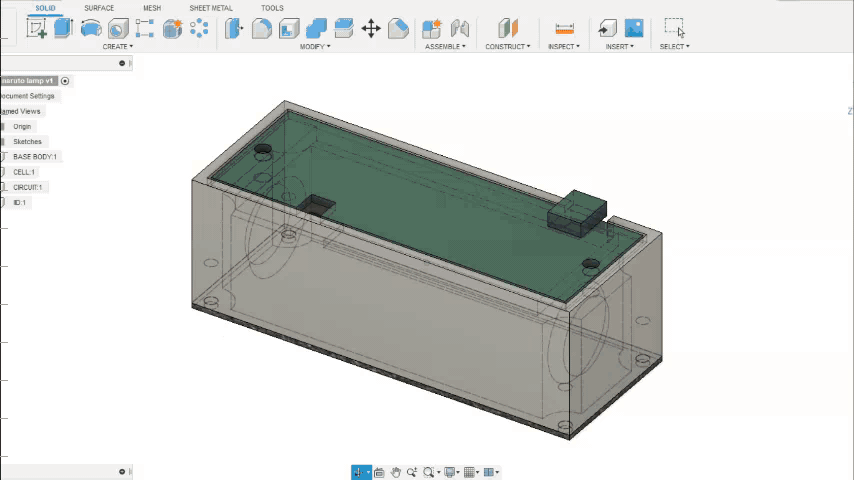The image size is (854, 480).
Task: Click the Insert Canvas image icon
Action: [x=634, y=28]
